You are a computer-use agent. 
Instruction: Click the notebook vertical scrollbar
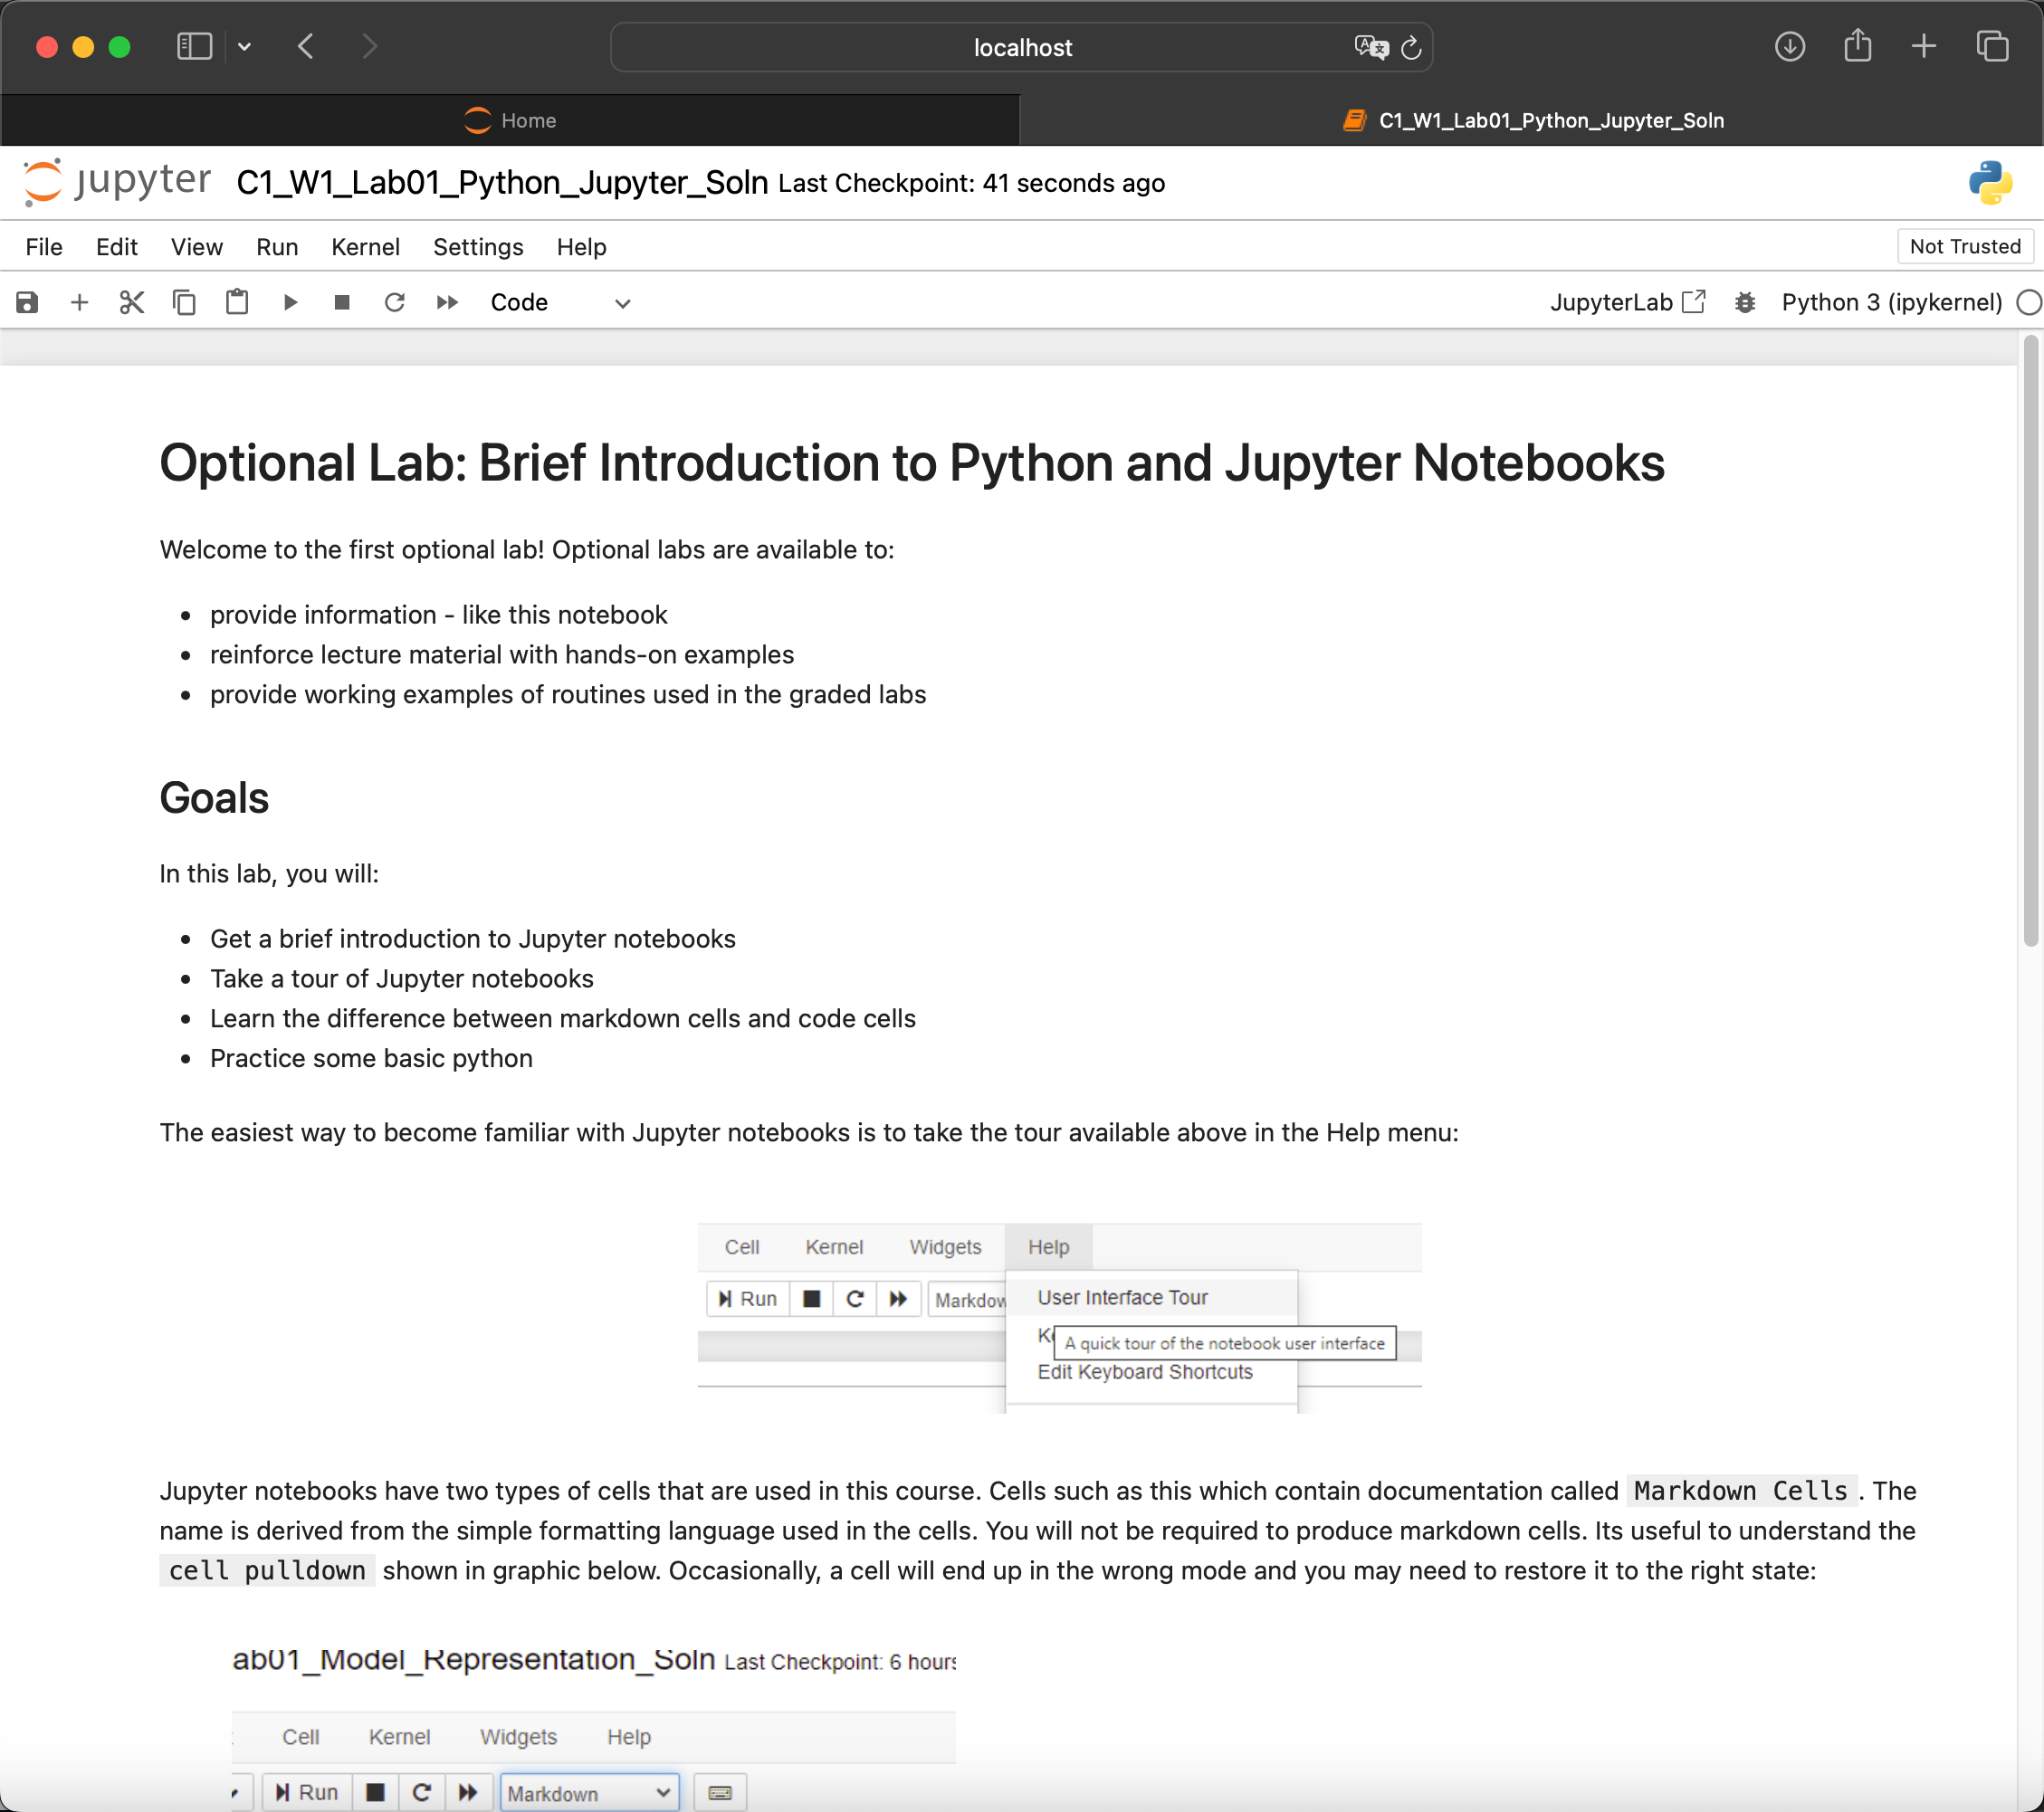tap(2030, 640)
